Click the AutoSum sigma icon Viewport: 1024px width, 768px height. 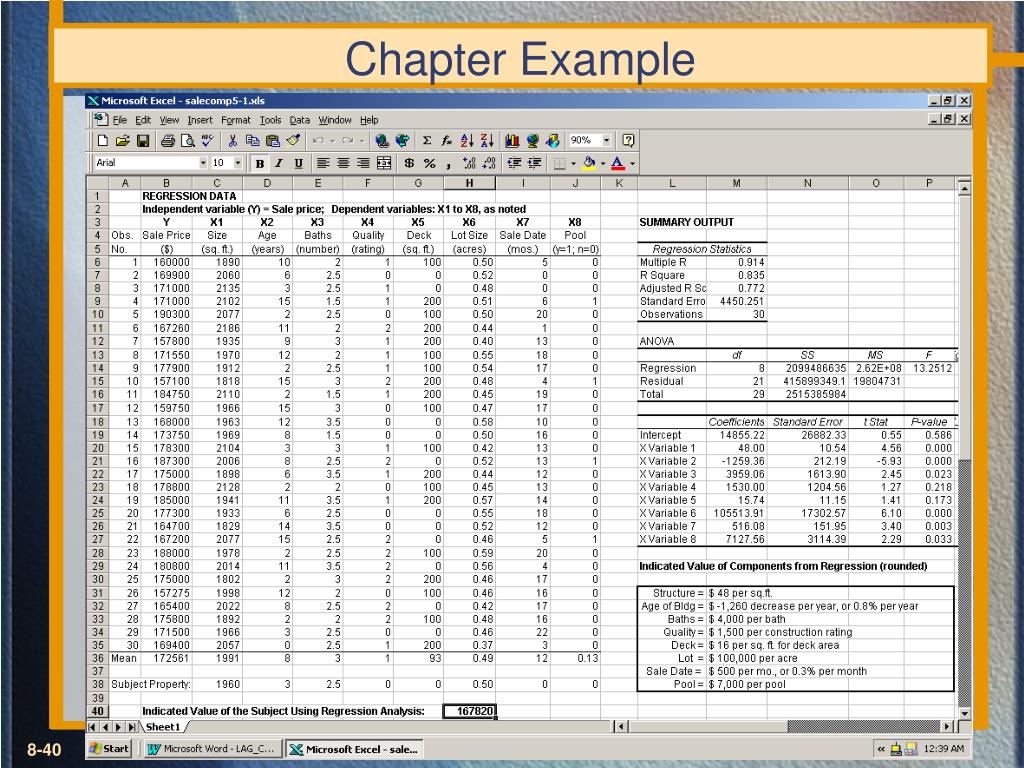427,140
